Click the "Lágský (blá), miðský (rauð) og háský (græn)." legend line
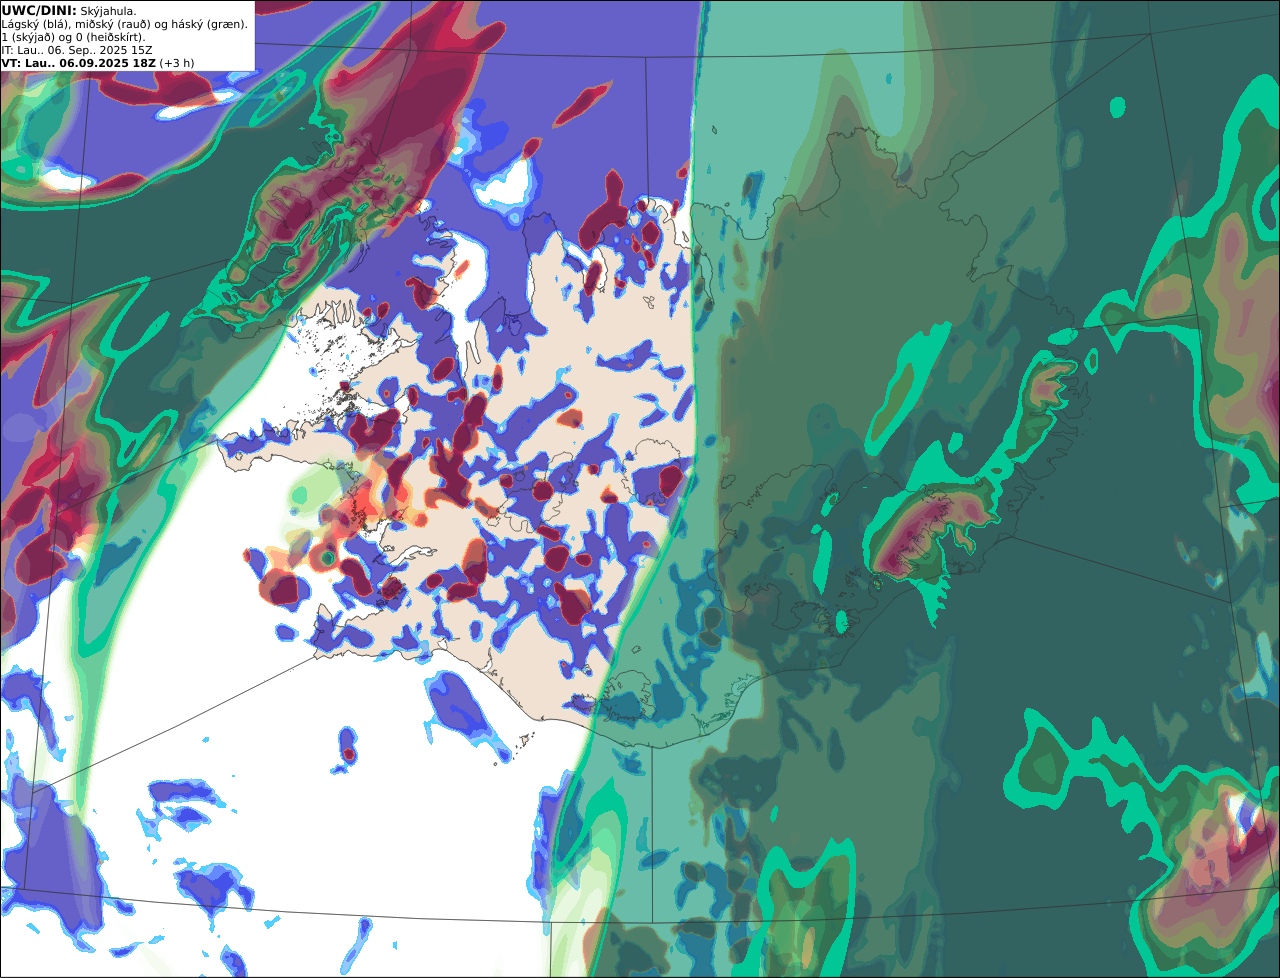 click(125, 24)
